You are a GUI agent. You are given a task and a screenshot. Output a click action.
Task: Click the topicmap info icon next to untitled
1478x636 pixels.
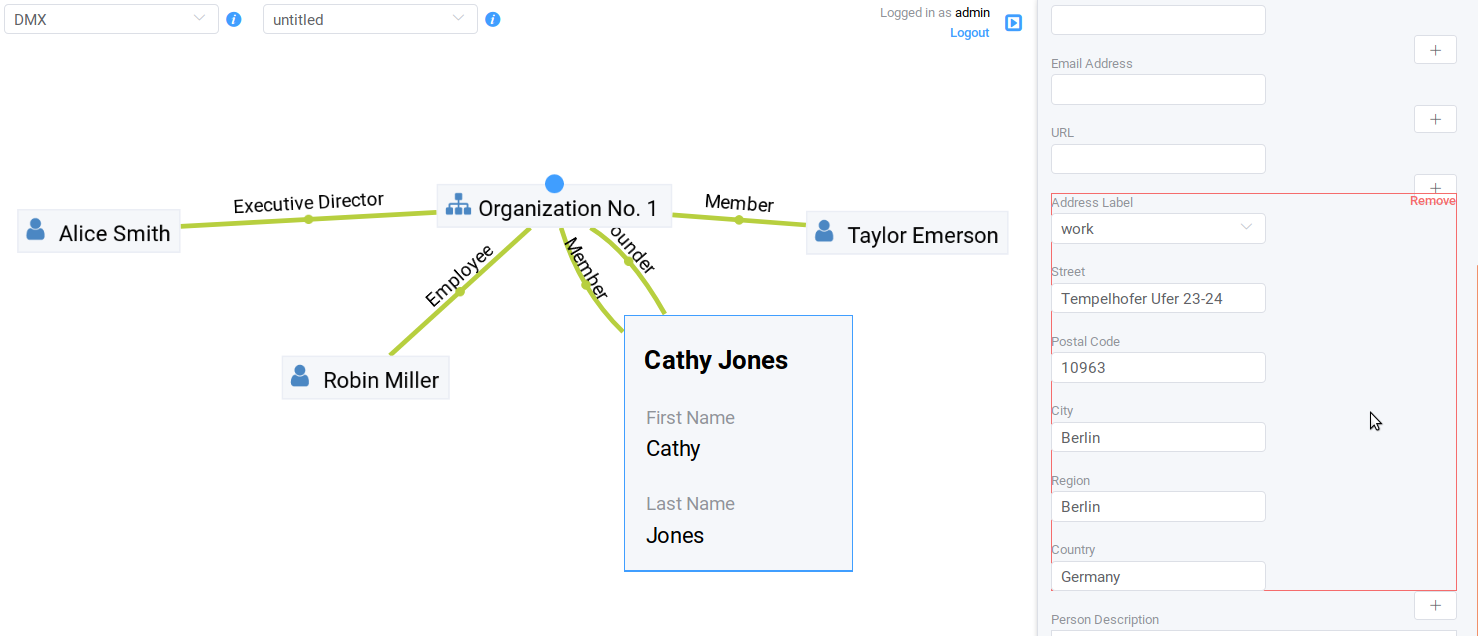[x=493, y=19]
